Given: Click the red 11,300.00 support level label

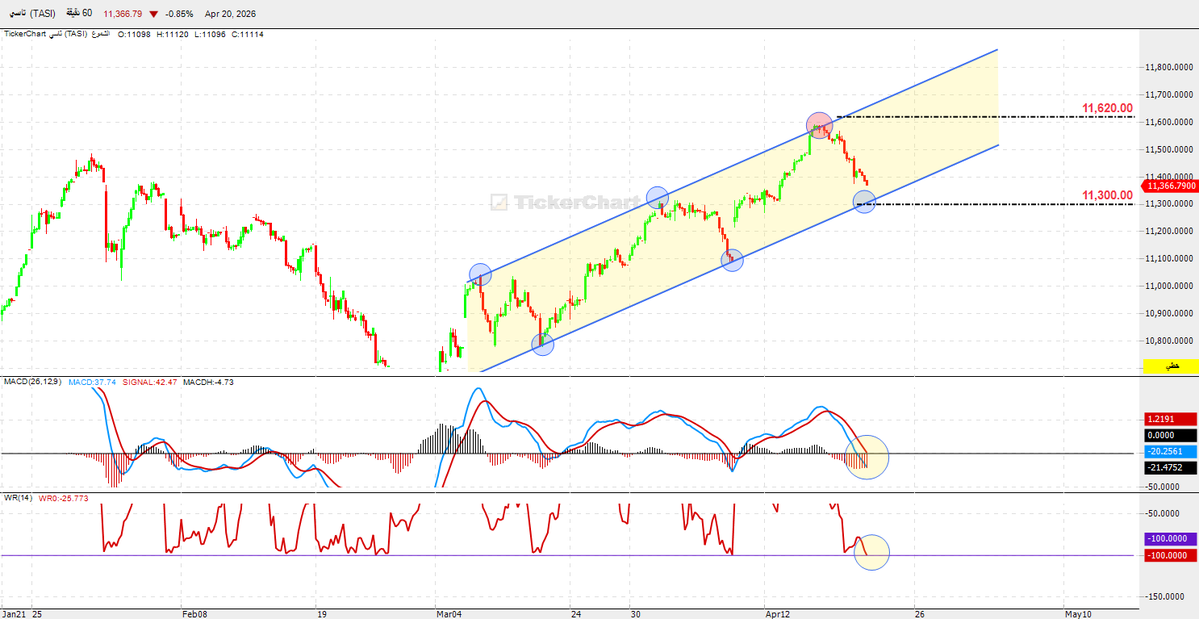Looking at the screenshot, I should [1107, 196].
